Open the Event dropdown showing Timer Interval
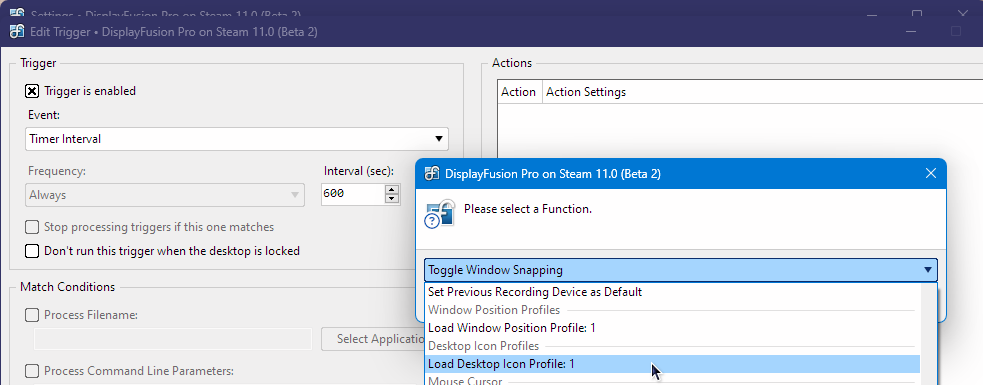Screen dimensions: 983x385 point(237,139)
